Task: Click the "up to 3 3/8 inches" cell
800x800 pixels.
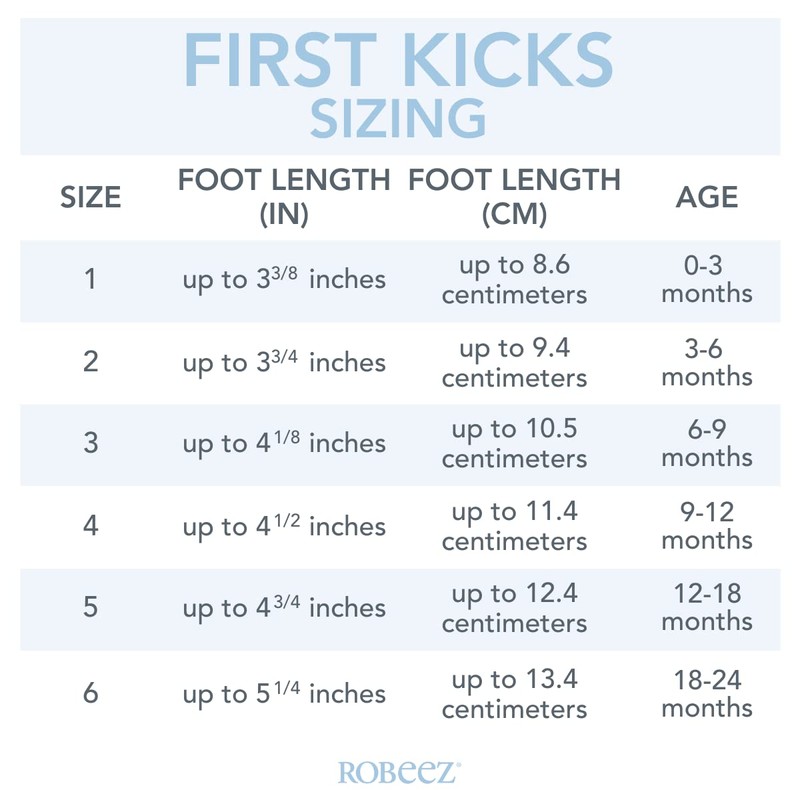Action: tap(284, 280)
